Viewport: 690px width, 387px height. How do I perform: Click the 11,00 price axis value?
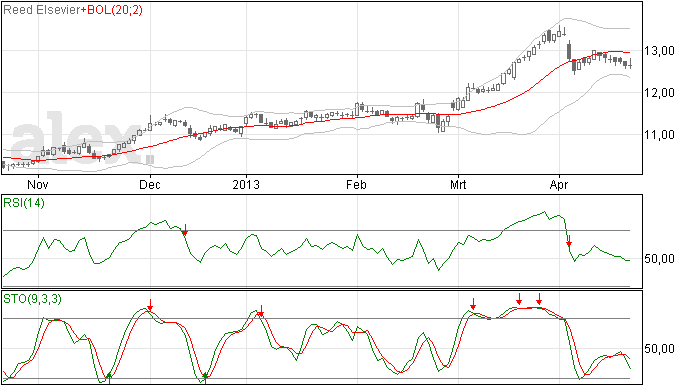coord(659,135)
